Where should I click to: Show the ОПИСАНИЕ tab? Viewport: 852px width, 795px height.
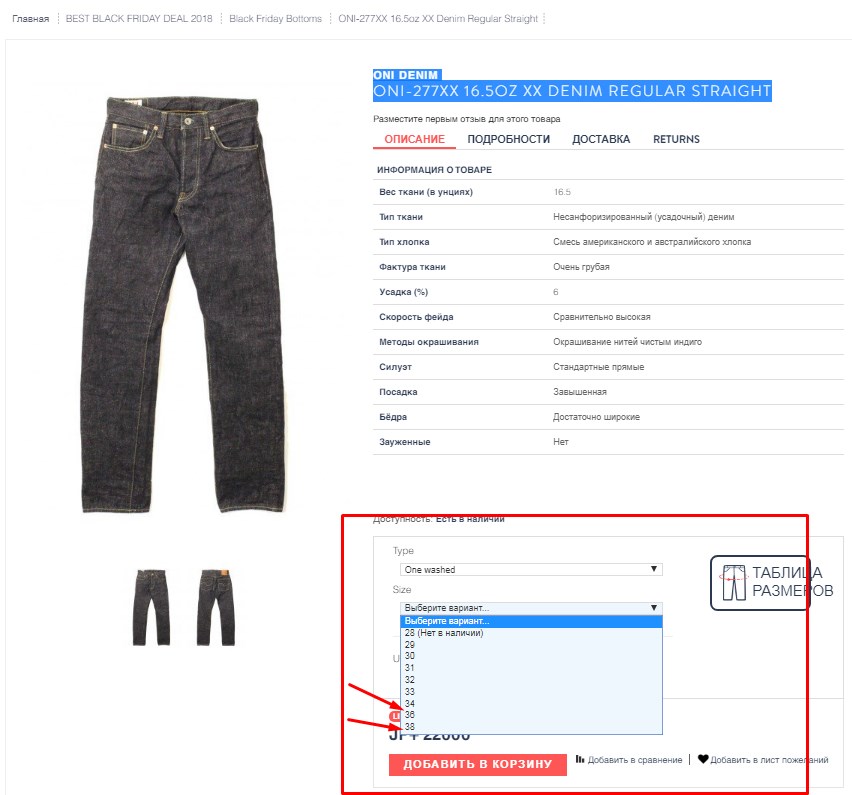coord(414,139)
